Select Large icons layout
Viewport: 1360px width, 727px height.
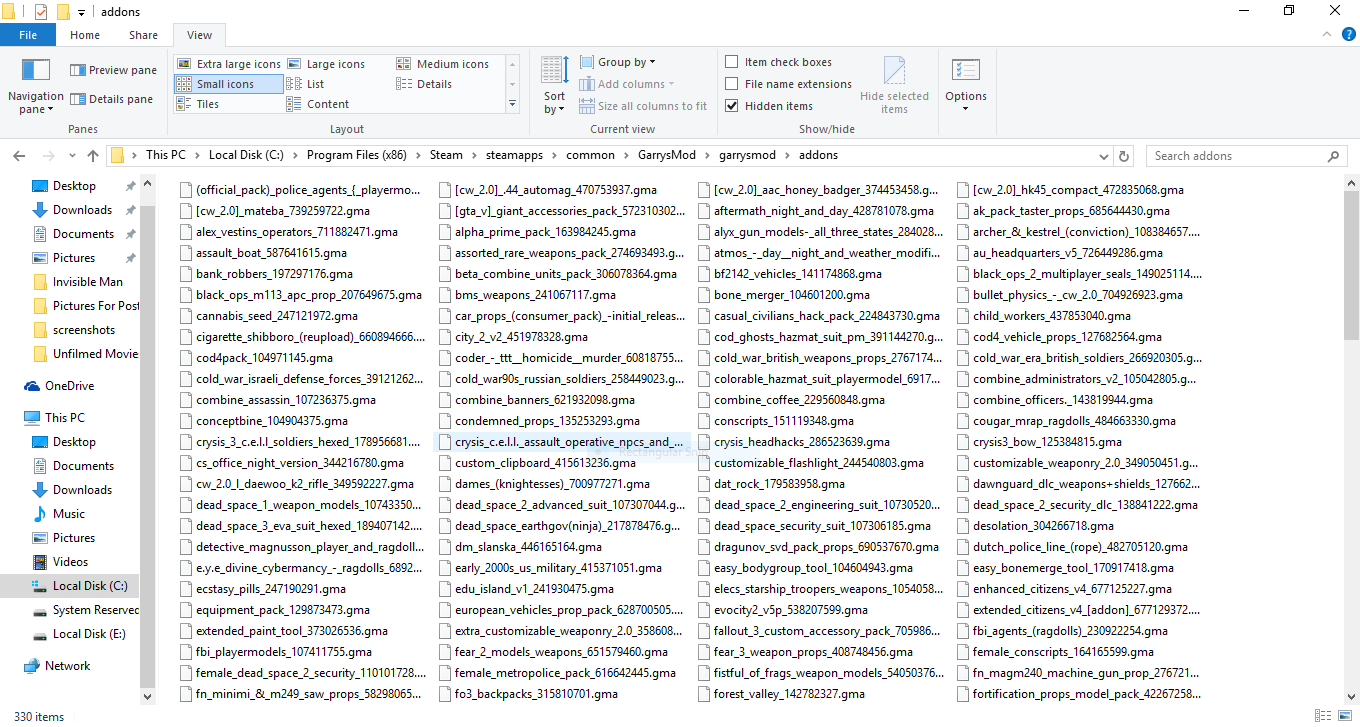coord(326,64)
